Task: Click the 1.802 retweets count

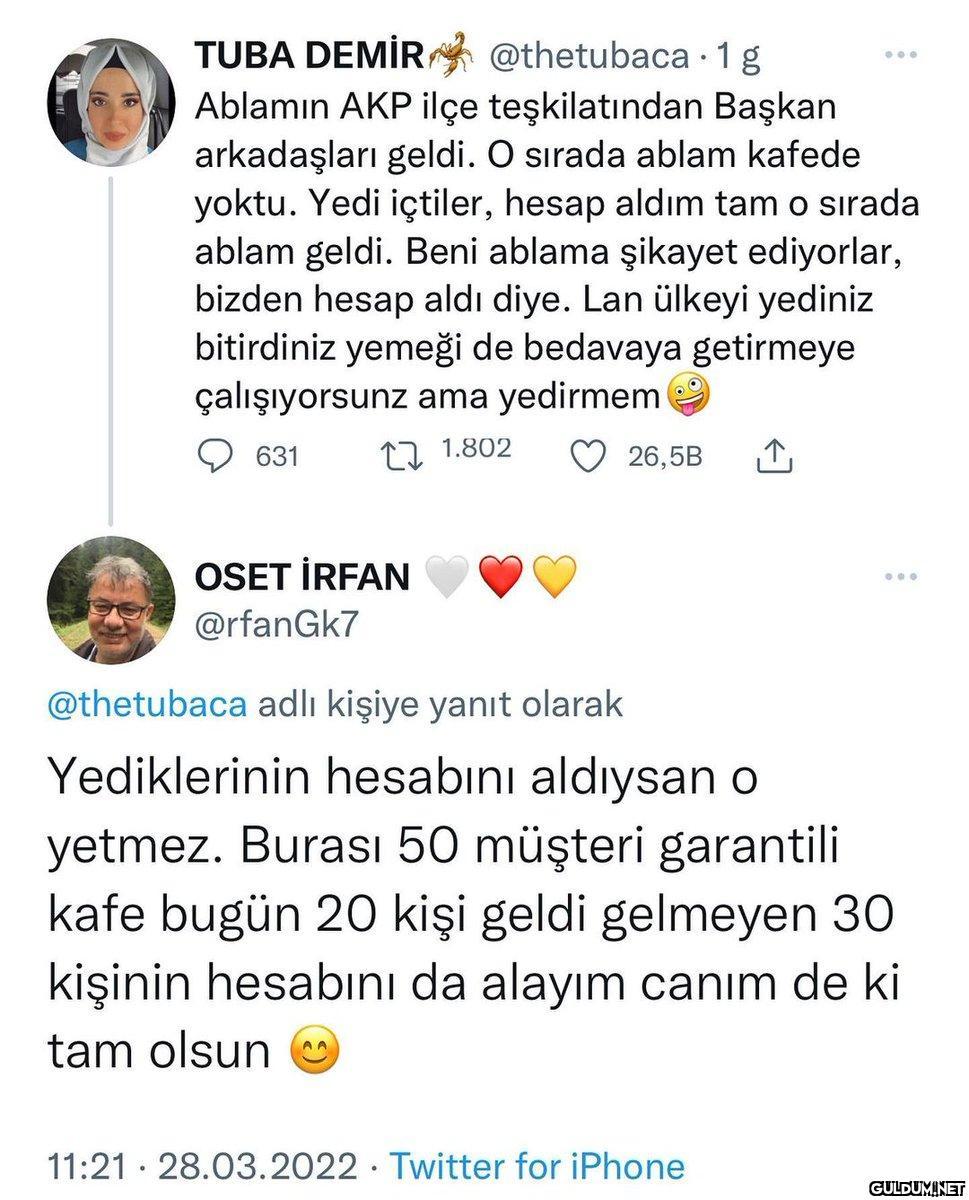Action: click(x=476, y=449)
